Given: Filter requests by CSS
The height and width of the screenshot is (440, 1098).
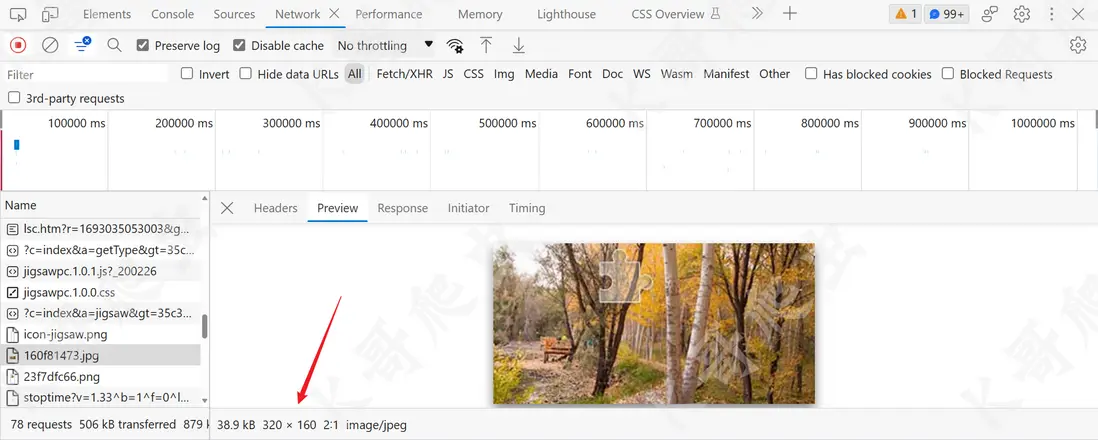Looking at the screenshot, I should pos(473,74).
